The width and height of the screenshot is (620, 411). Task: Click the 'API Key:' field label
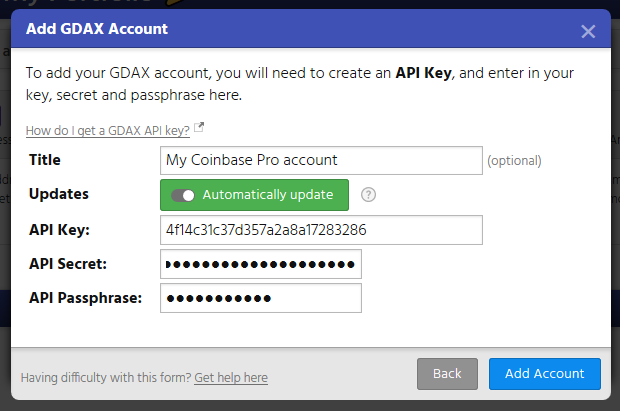pos(60,230)
